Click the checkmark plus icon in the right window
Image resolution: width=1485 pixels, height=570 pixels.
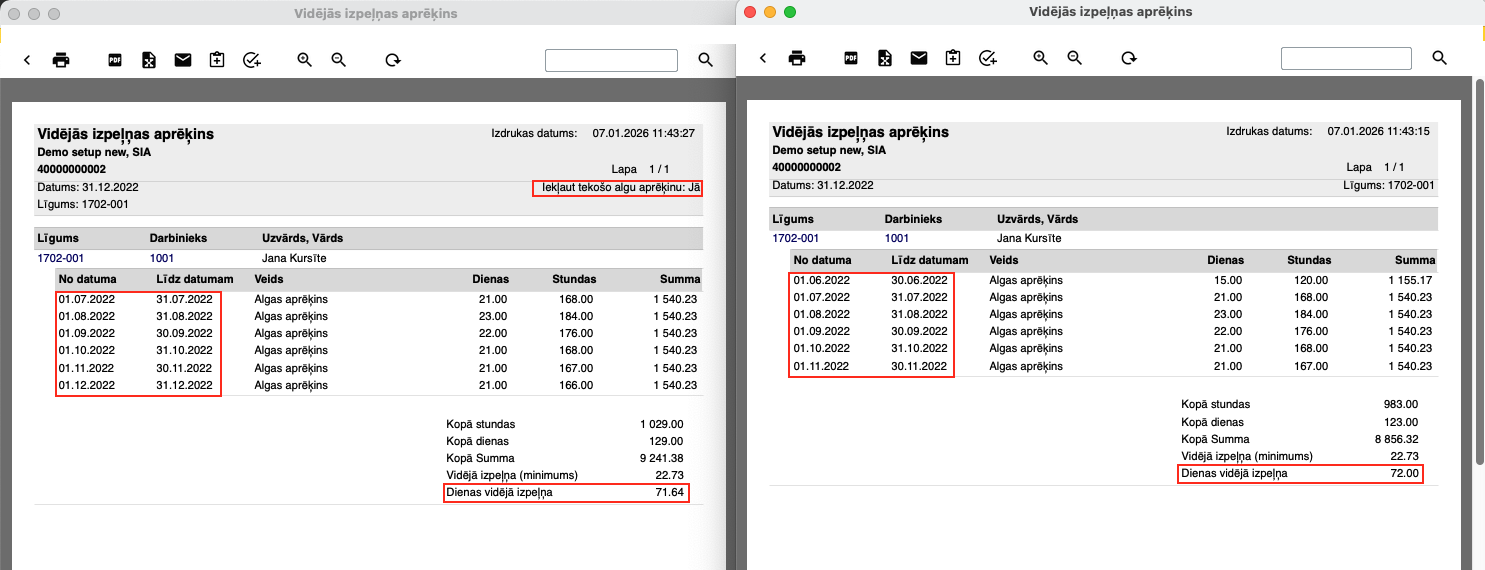[x=987, y=58]
